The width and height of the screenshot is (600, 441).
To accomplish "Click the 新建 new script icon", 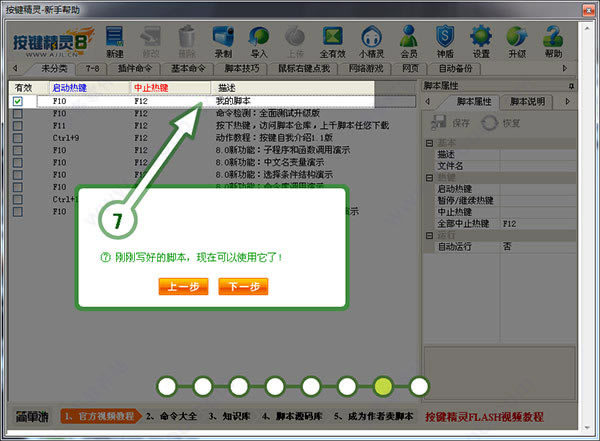I will [114, 41].
